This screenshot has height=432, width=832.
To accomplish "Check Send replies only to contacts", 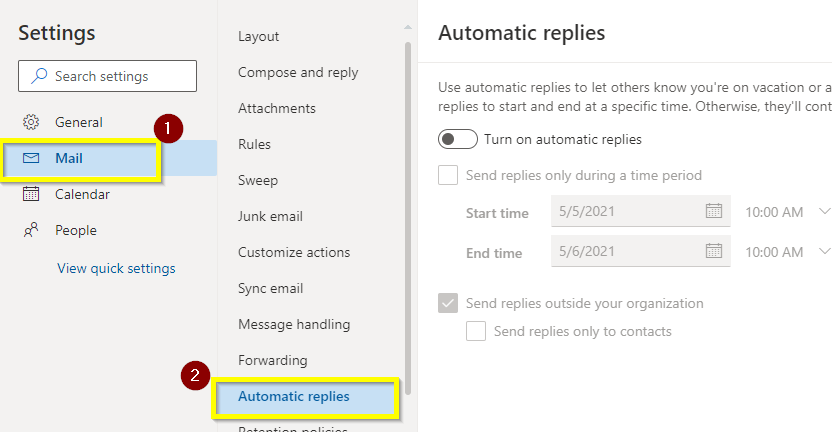I will (476, 331).
